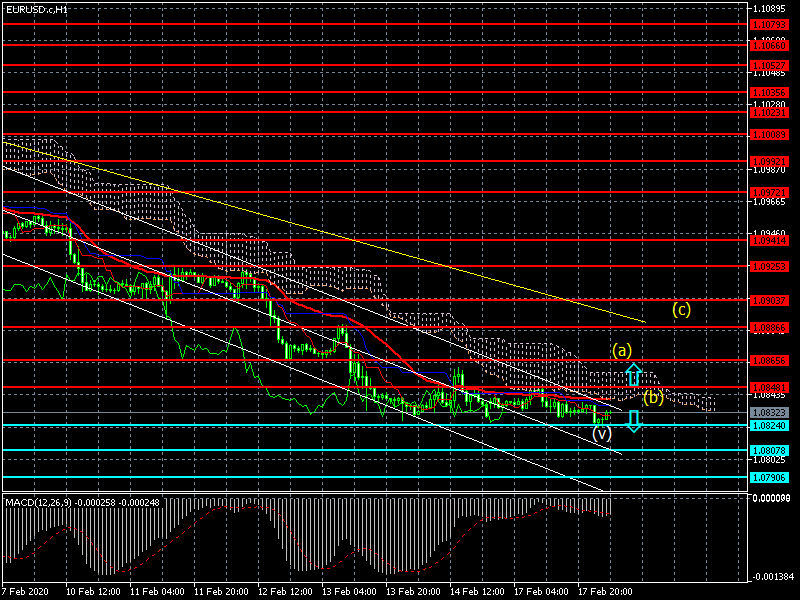The image size is (800, 600).
Task: Click the EURUSD.c,H1 chart title
Action: 37,9
